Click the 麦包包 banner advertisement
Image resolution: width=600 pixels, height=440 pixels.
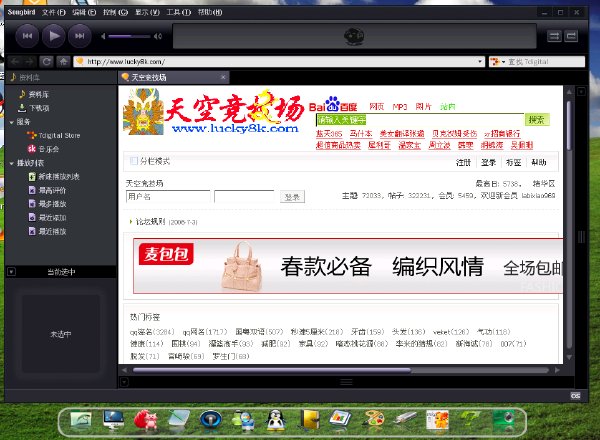[x=348, y=266]
